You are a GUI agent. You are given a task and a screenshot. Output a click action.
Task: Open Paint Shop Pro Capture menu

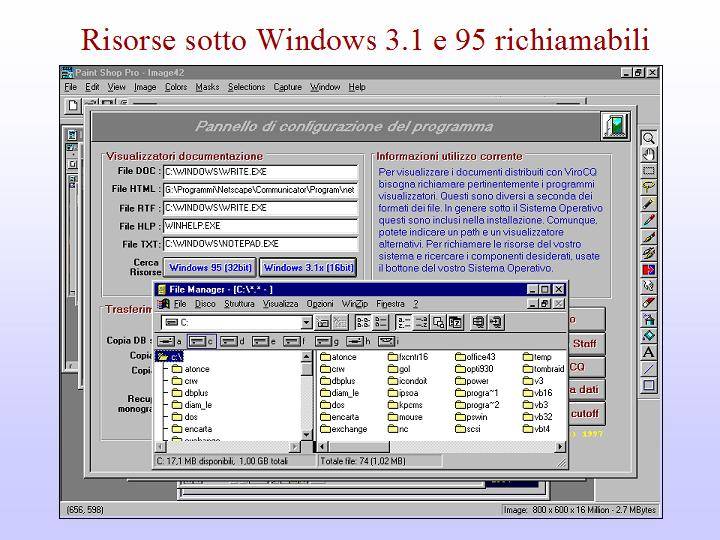[x=287, y=87]
